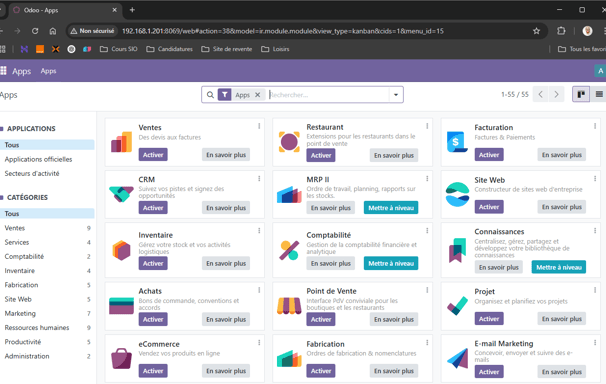The width and height of the screenshot is (606, 384).
Task: Click the Facturation app icon
Action: (457, 142)
